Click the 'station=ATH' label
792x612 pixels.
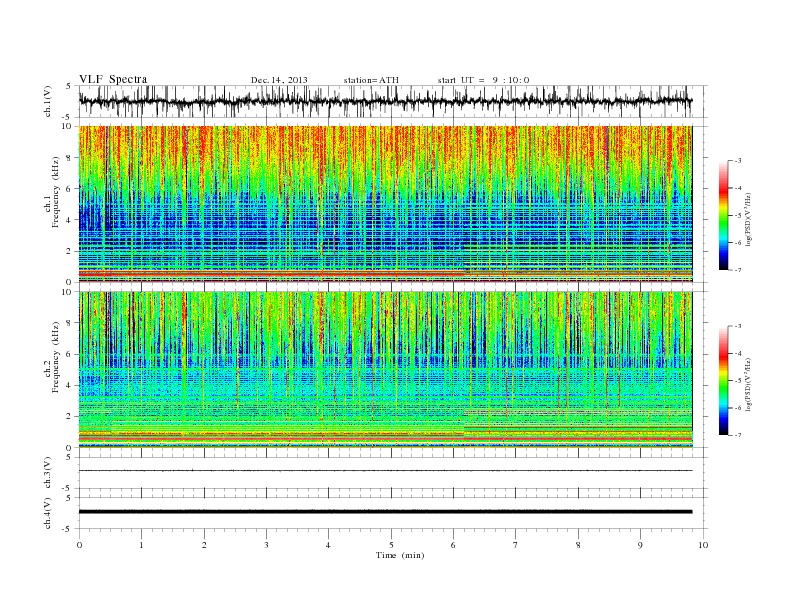coord(371,80)
